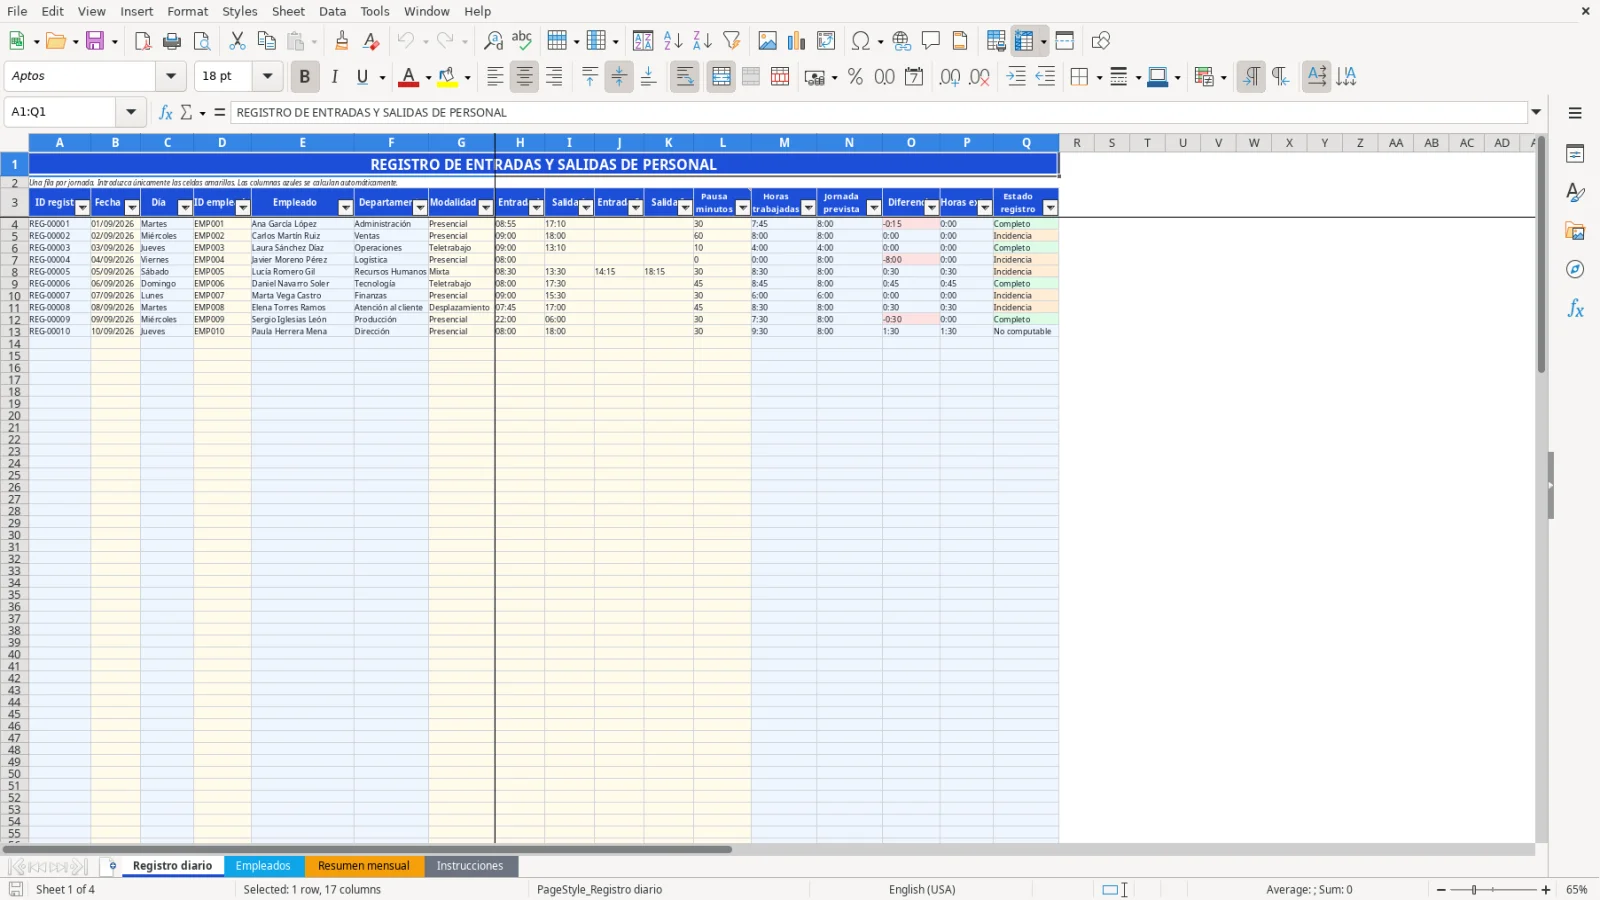Insert Comment icon
This screenshot has width=1600, height=900.
point(931,41)
